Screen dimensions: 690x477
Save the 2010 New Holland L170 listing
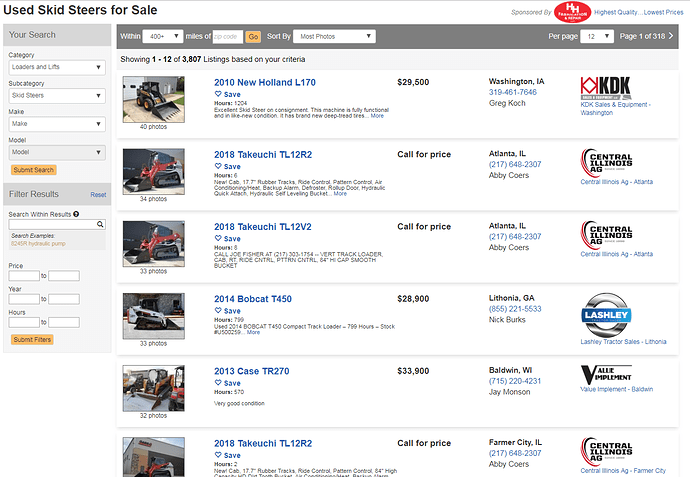tap(228, 94)
